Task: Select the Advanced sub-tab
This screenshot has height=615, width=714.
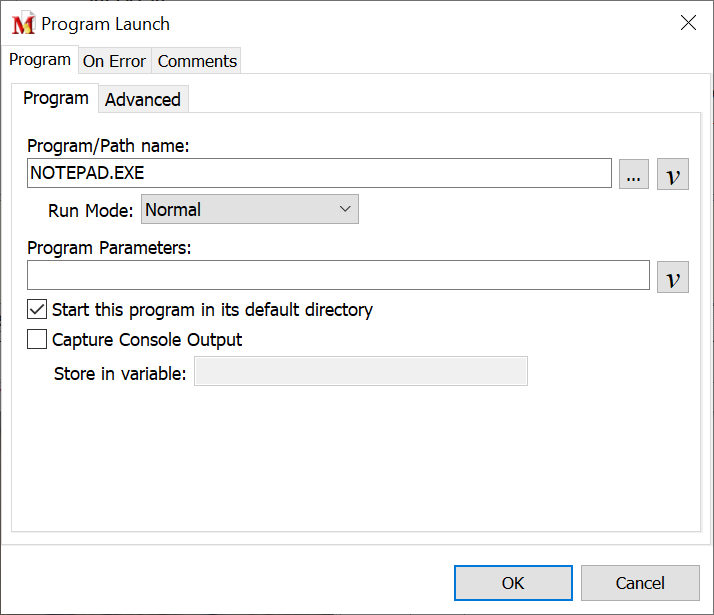Action: click(x=143, y=99)
